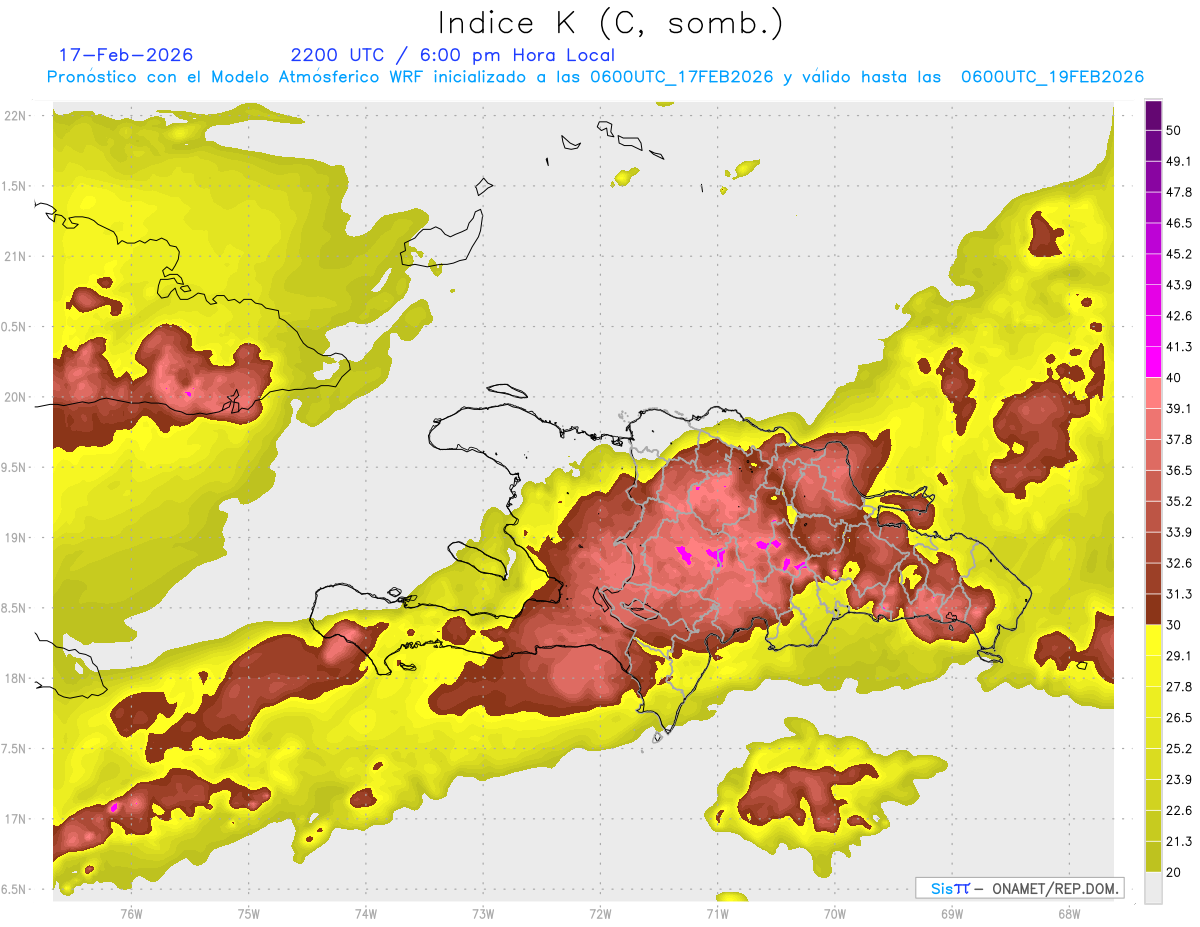Click the longitude label '69W'
Image resolution: width=1200 pixels, height=927 pixels.
coord(951,913)
